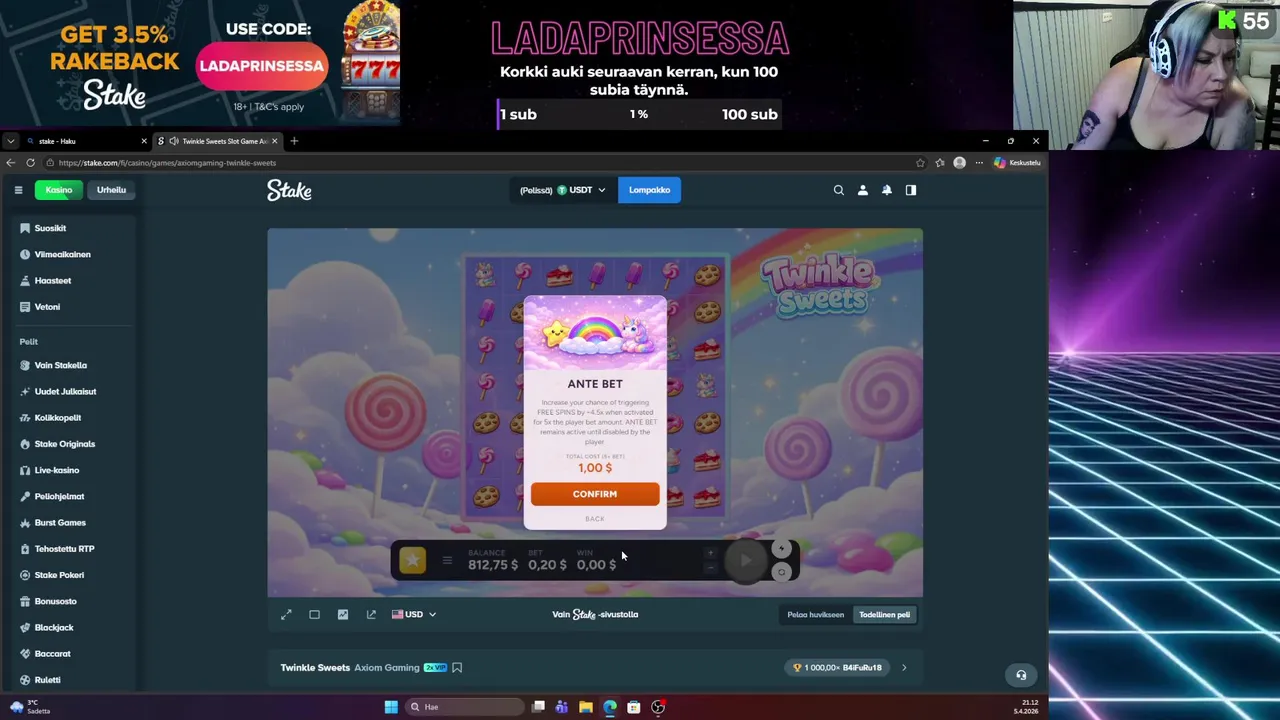The image size is (1280, 720).
Task: Switch to 'stake - Haku' browser tab
Action: point(84,141)
